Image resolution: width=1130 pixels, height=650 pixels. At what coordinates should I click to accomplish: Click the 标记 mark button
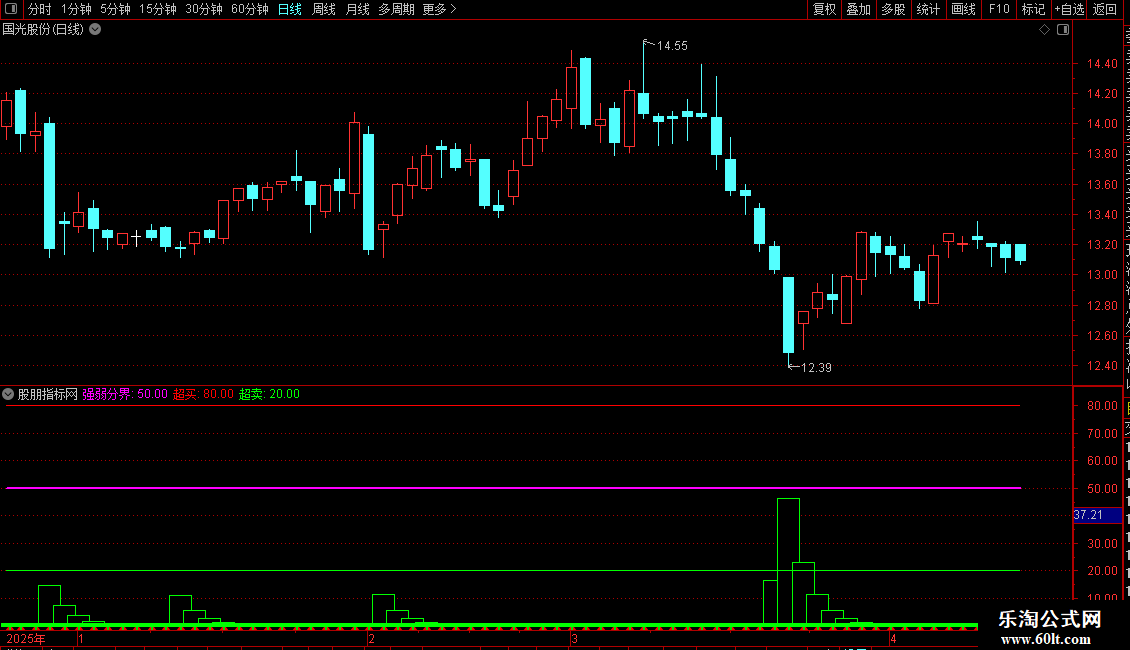click(x=1033, y=9)
